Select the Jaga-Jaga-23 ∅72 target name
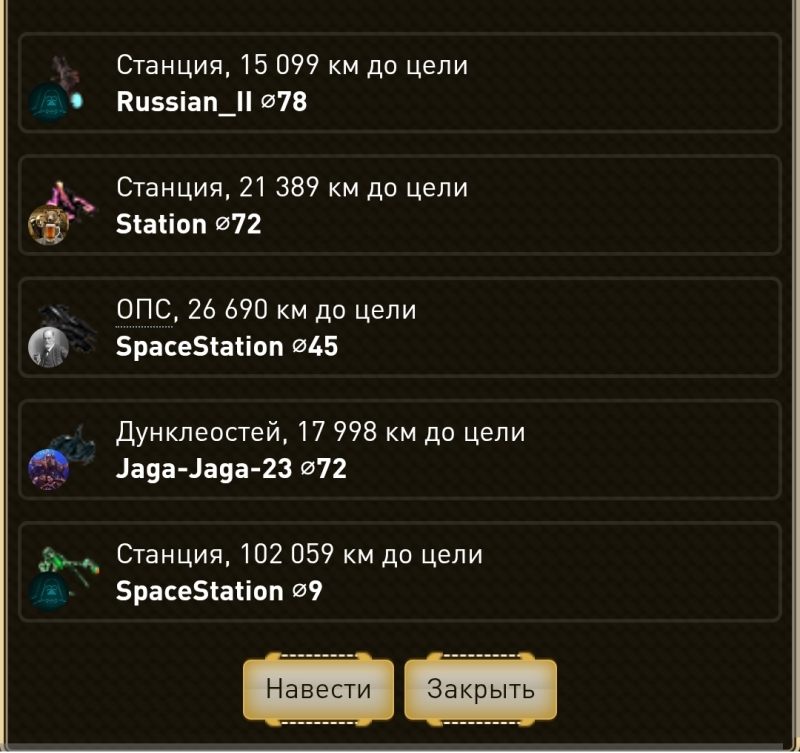 coord(231,468)
